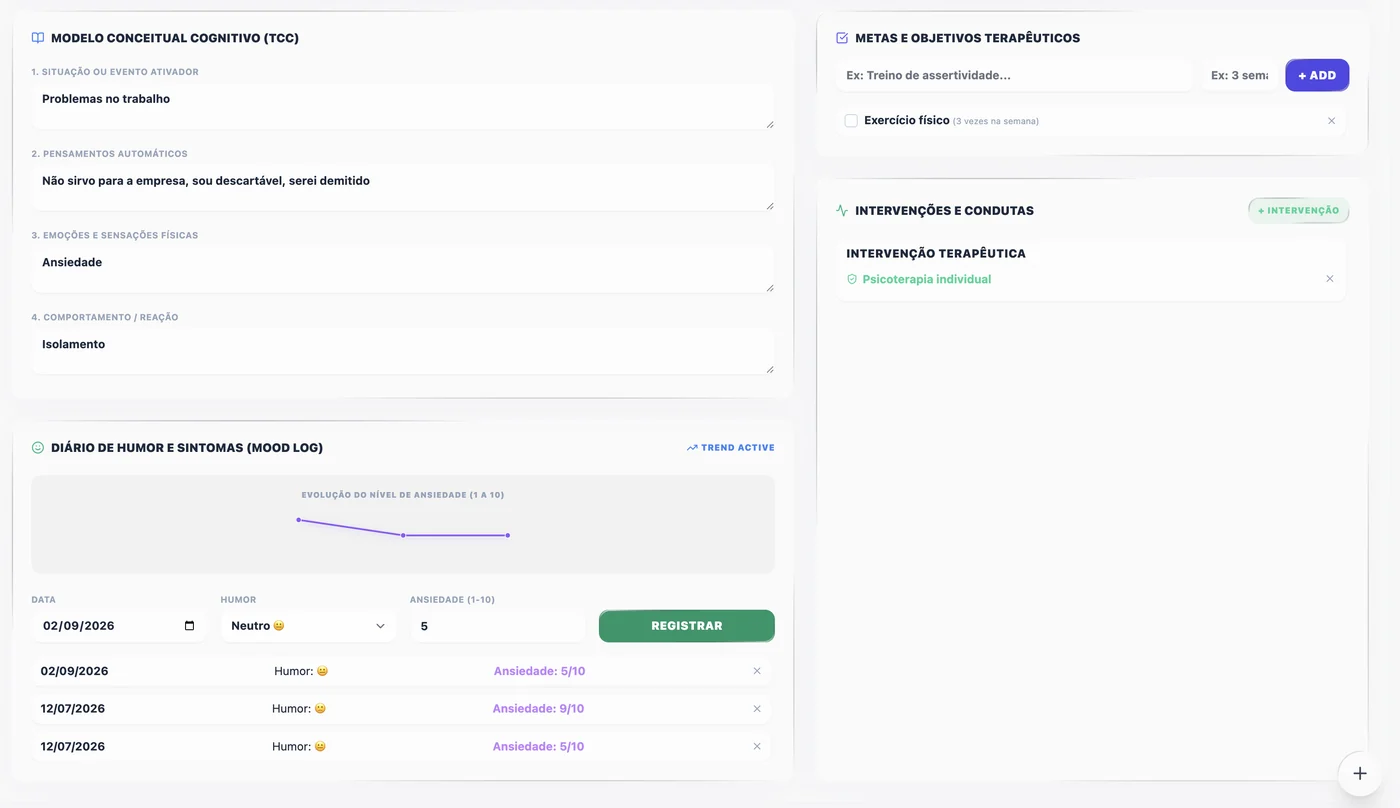Remove the Exercício físico goal
Screen dimensions: 1400x808
pyautogui.click(x=1331, y=121)
